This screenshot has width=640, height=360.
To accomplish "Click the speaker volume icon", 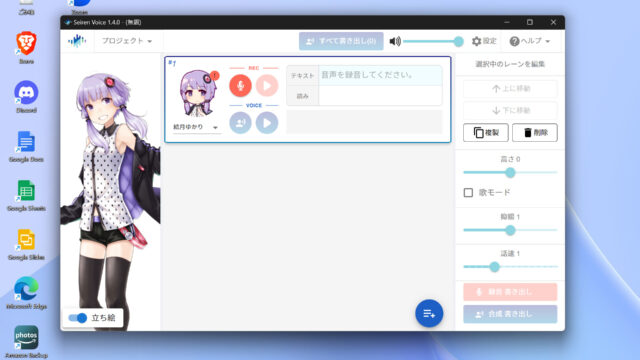I will [395, 41].
